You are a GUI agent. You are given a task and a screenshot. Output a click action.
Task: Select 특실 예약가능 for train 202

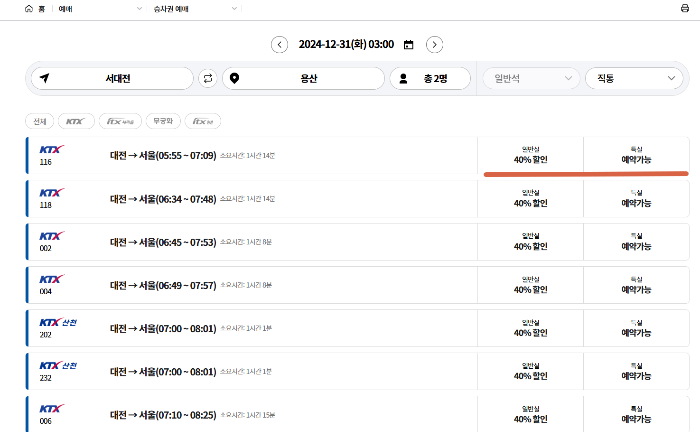point(636,328)
